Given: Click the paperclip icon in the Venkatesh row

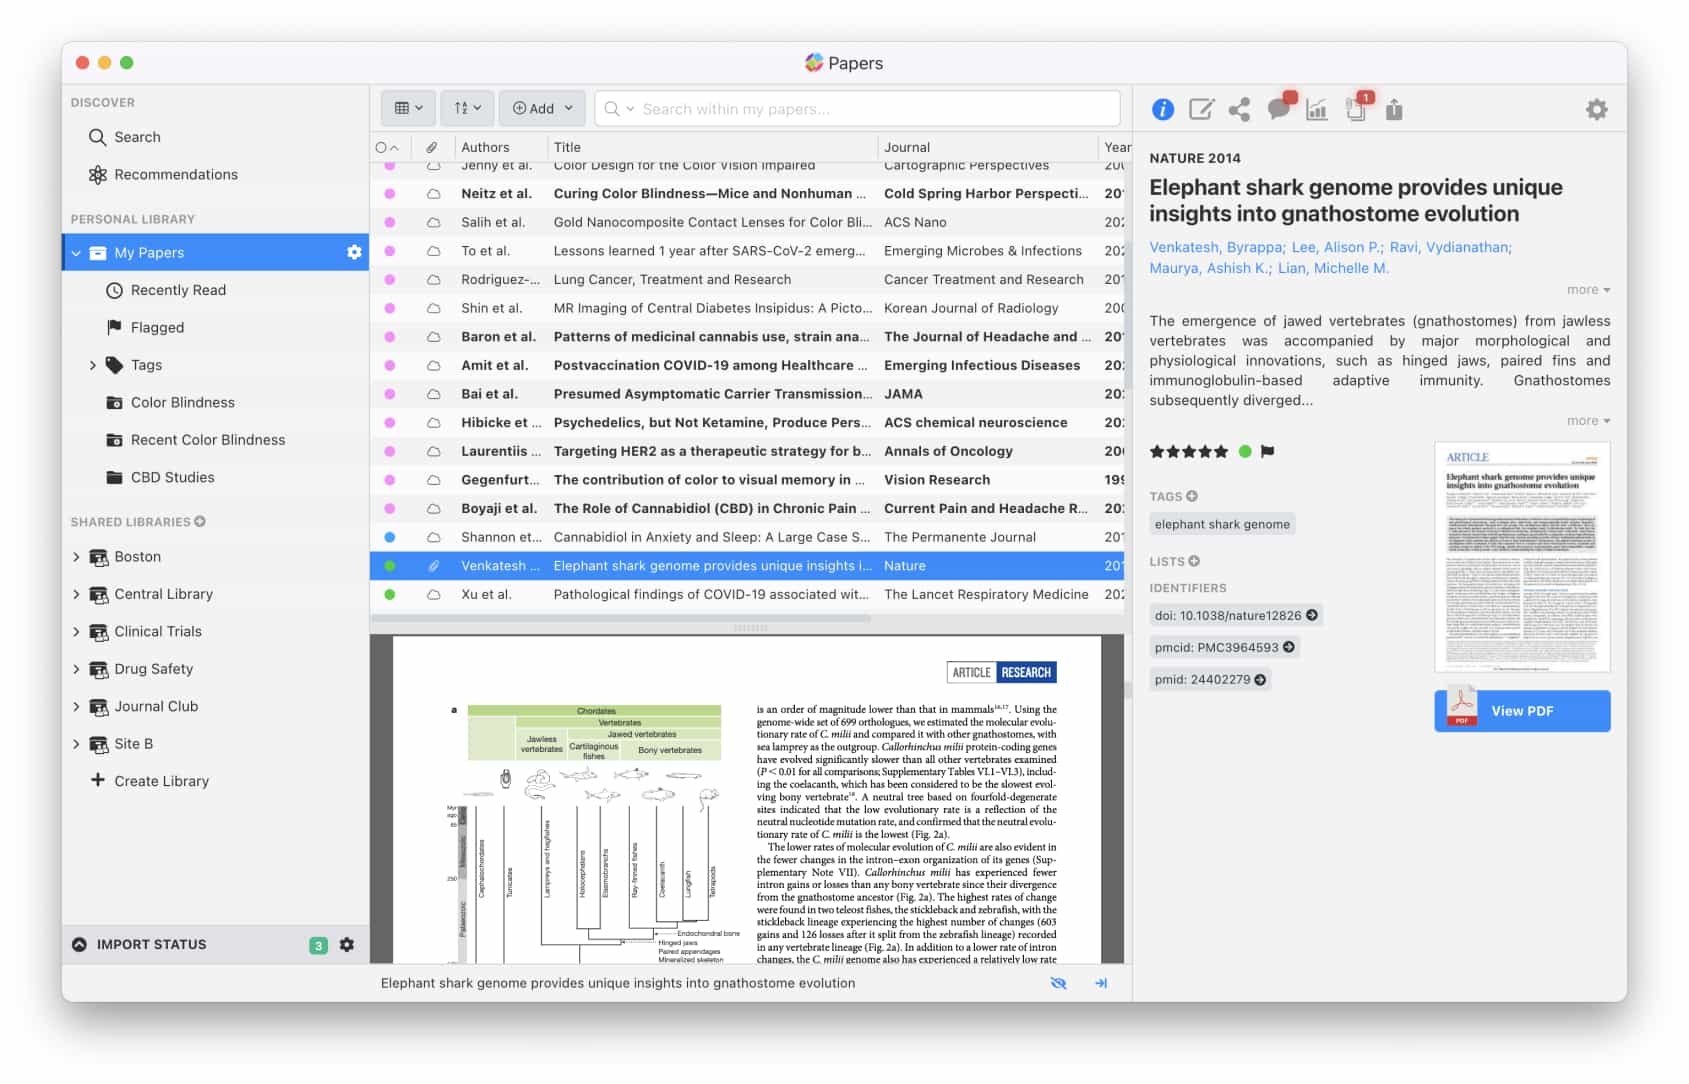Looking at the screenshot, I should [x=433, y=566].
